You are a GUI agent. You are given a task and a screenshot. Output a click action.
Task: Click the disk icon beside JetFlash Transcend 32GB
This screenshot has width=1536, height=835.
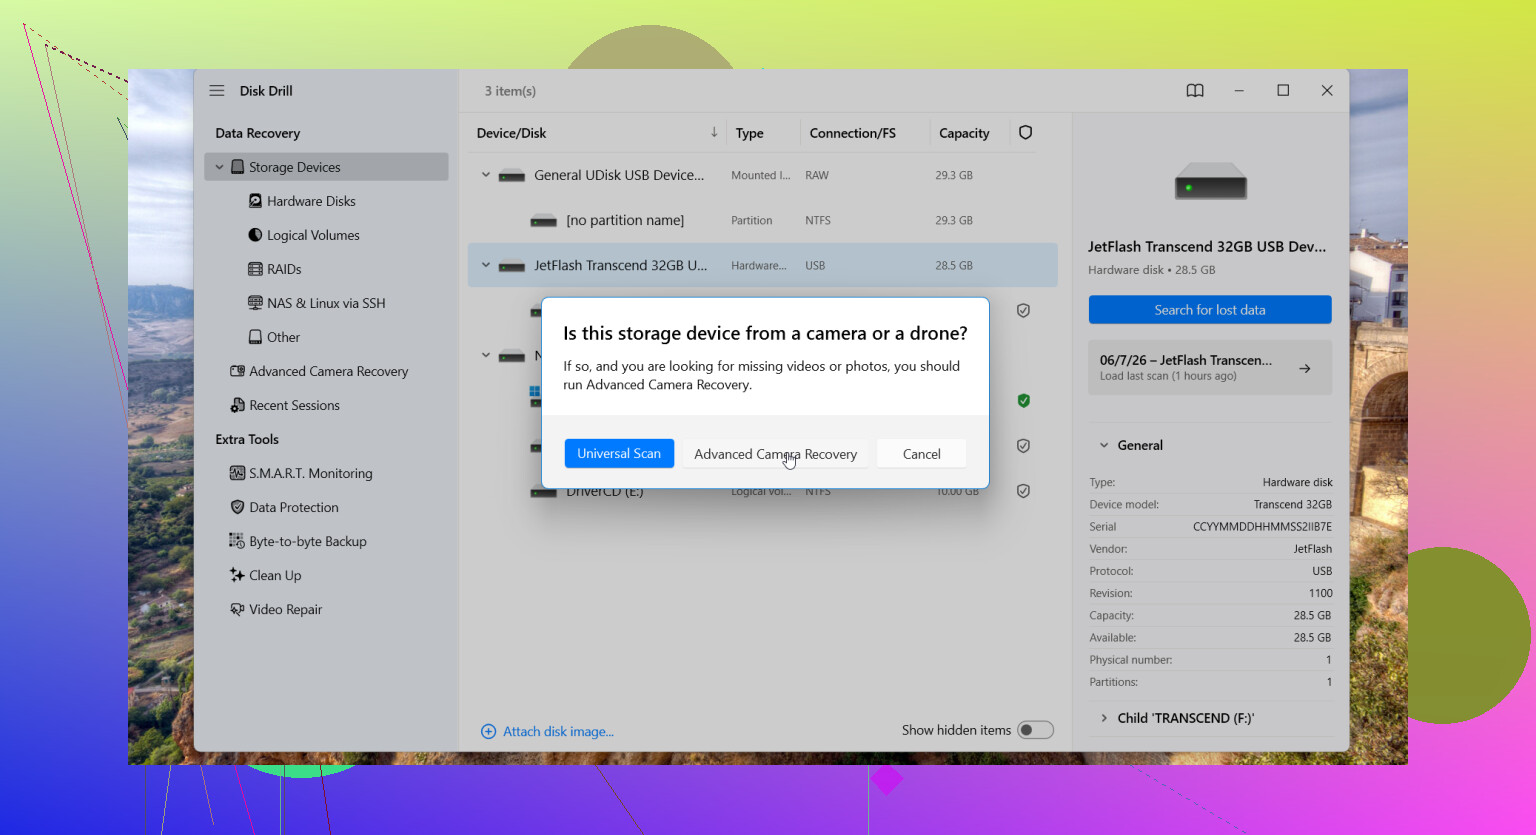(x=512, y=266)
